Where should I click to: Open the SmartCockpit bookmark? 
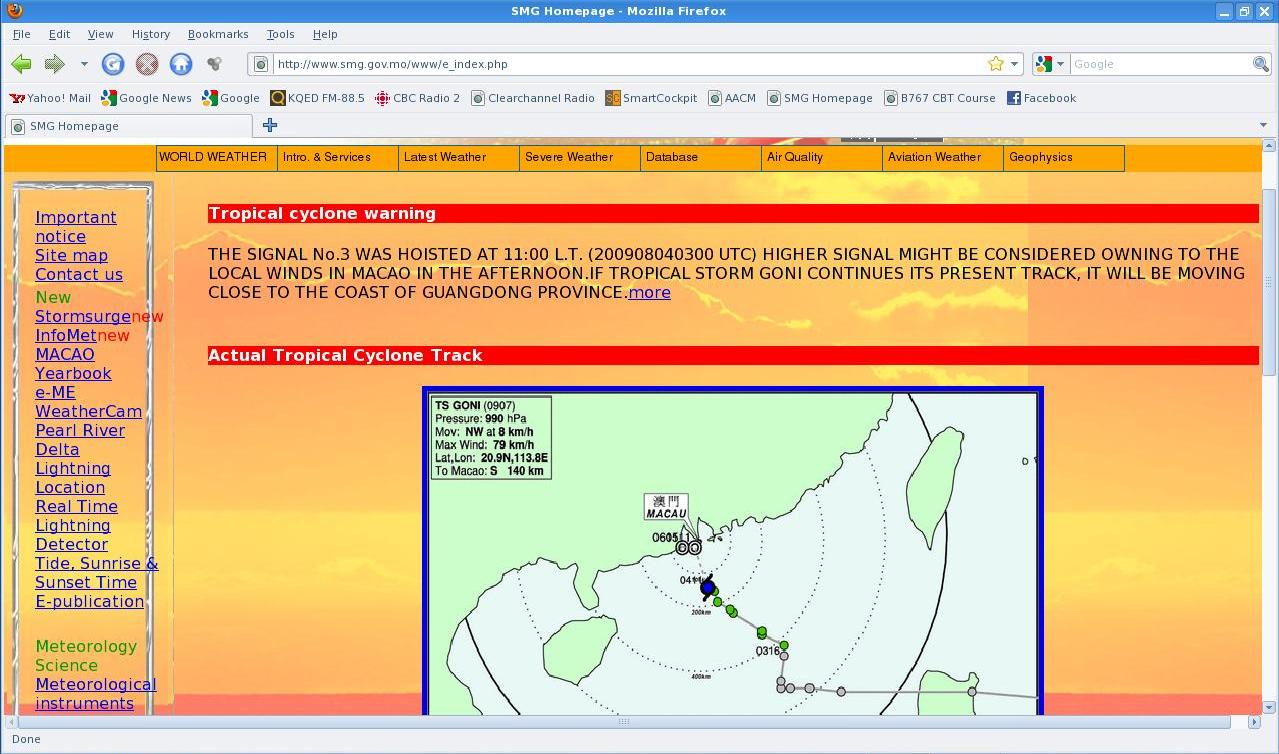(x=651, y=98)
